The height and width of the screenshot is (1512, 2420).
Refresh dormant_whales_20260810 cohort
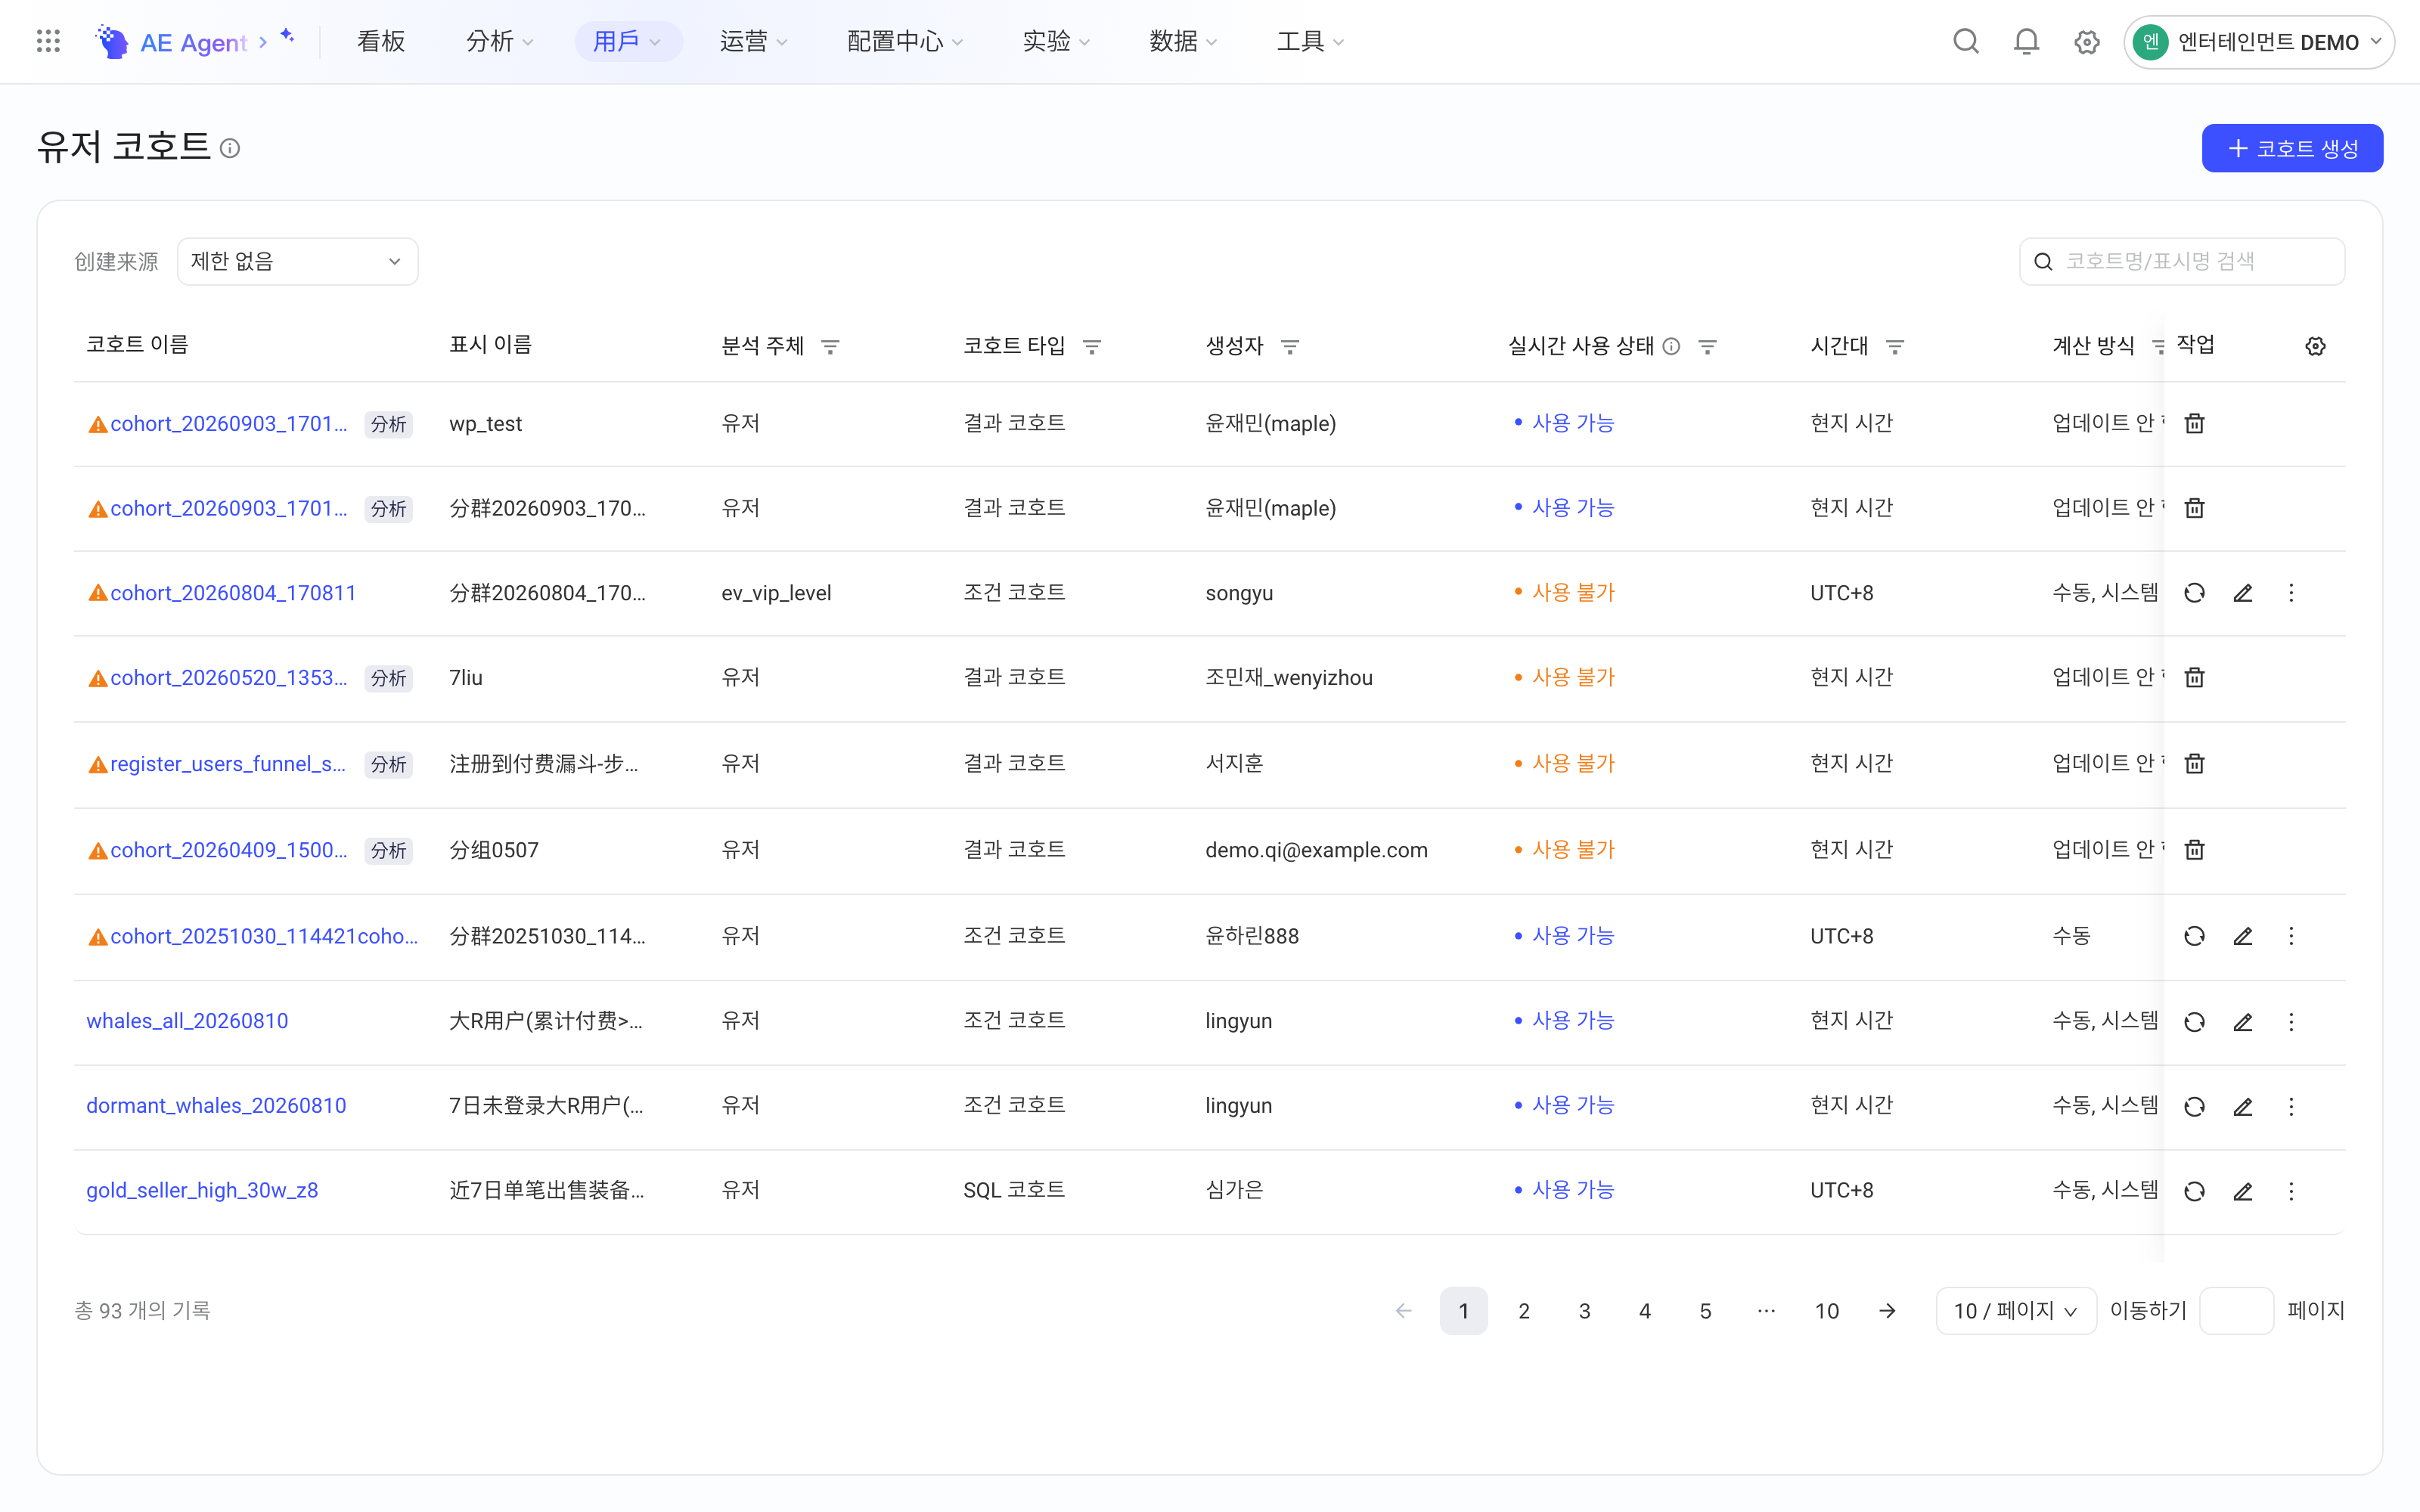tap(2194, 1106)
